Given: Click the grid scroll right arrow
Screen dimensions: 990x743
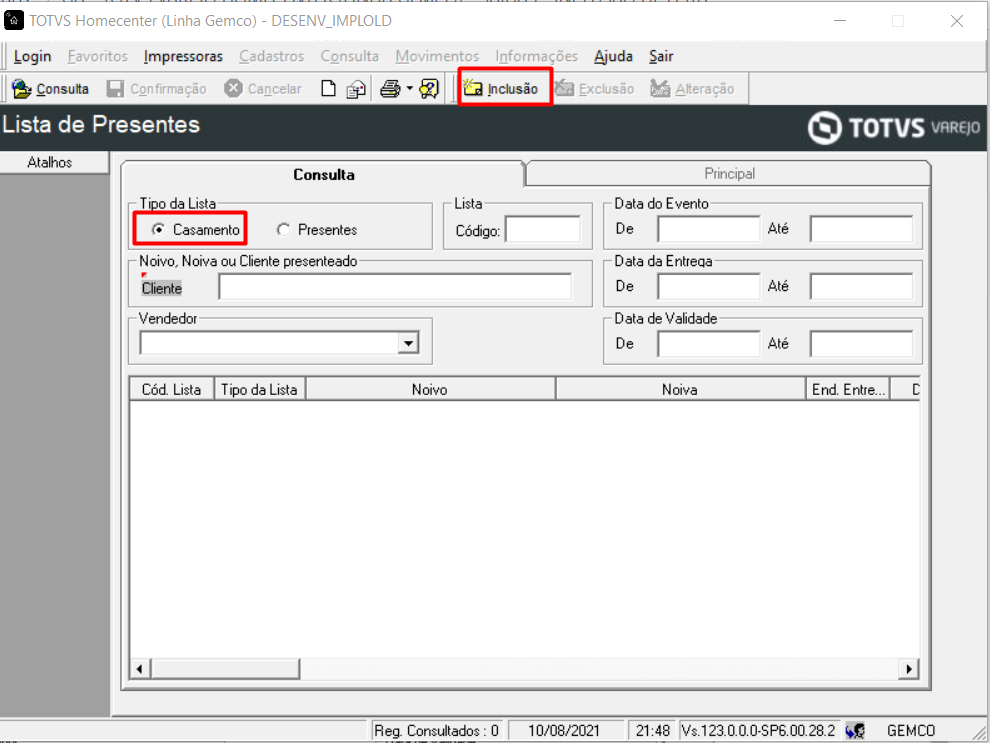Looking at the screenshot, I should tap(909, 669).
